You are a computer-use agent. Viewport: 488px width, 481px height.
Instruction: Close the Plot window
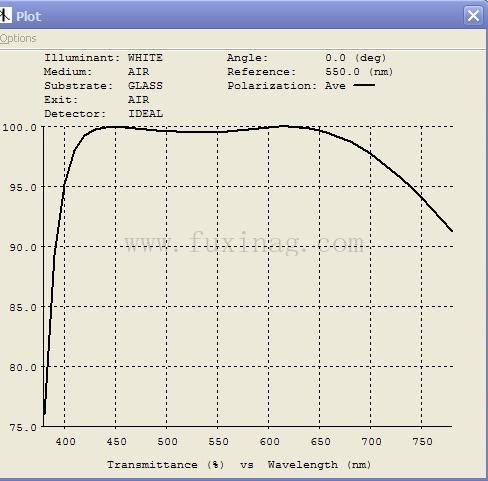pos(473,16)
